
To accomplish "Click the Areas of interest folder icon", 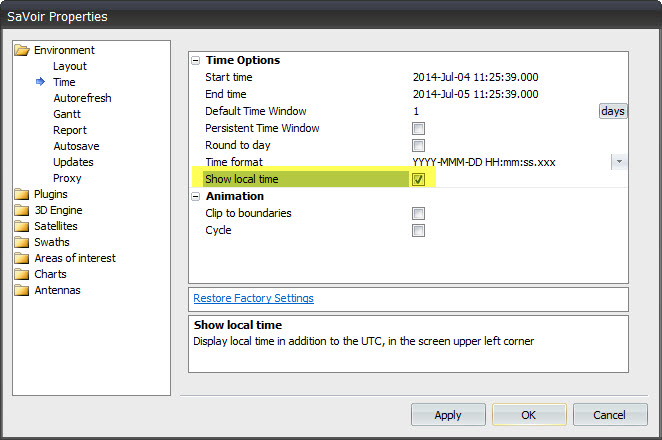I will [22, 258].
